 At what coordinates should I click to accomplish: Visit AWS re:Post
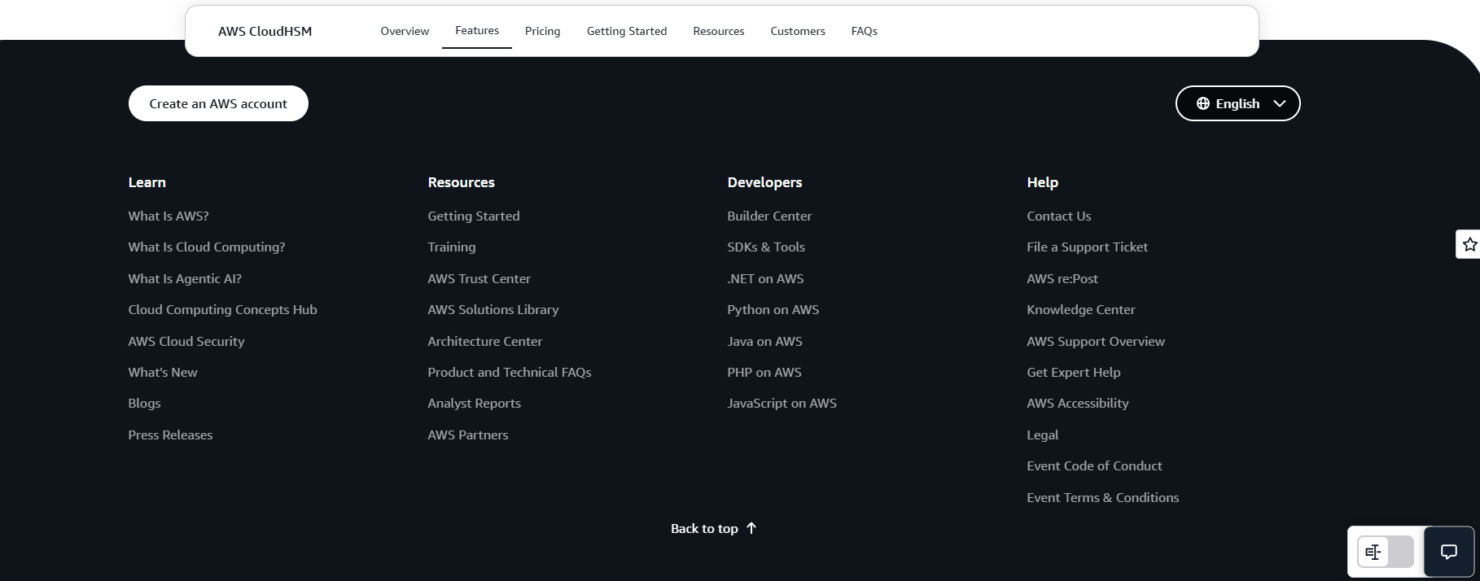[x=1062, y=279]
